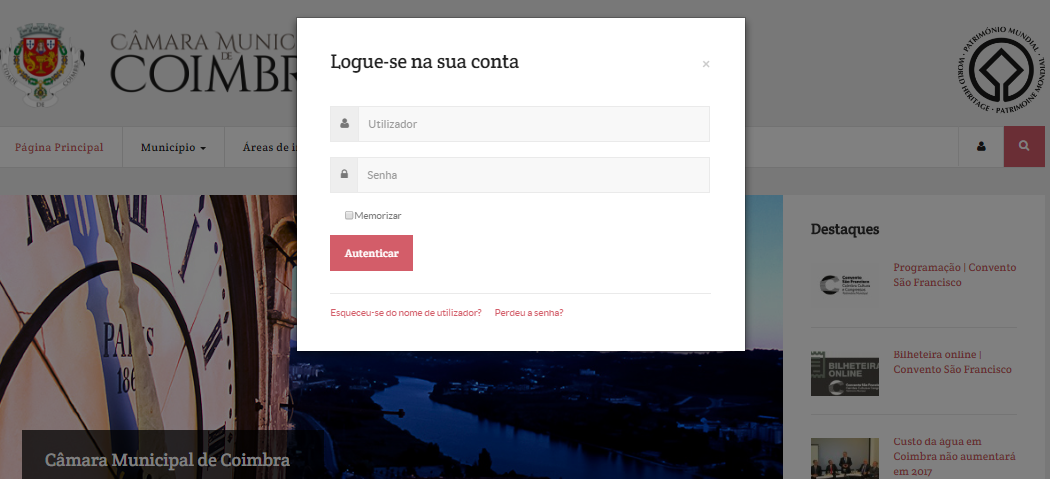The image size is (1050, 479).
Task: Click the water cost news photo thumbnail
Action: 844,458
